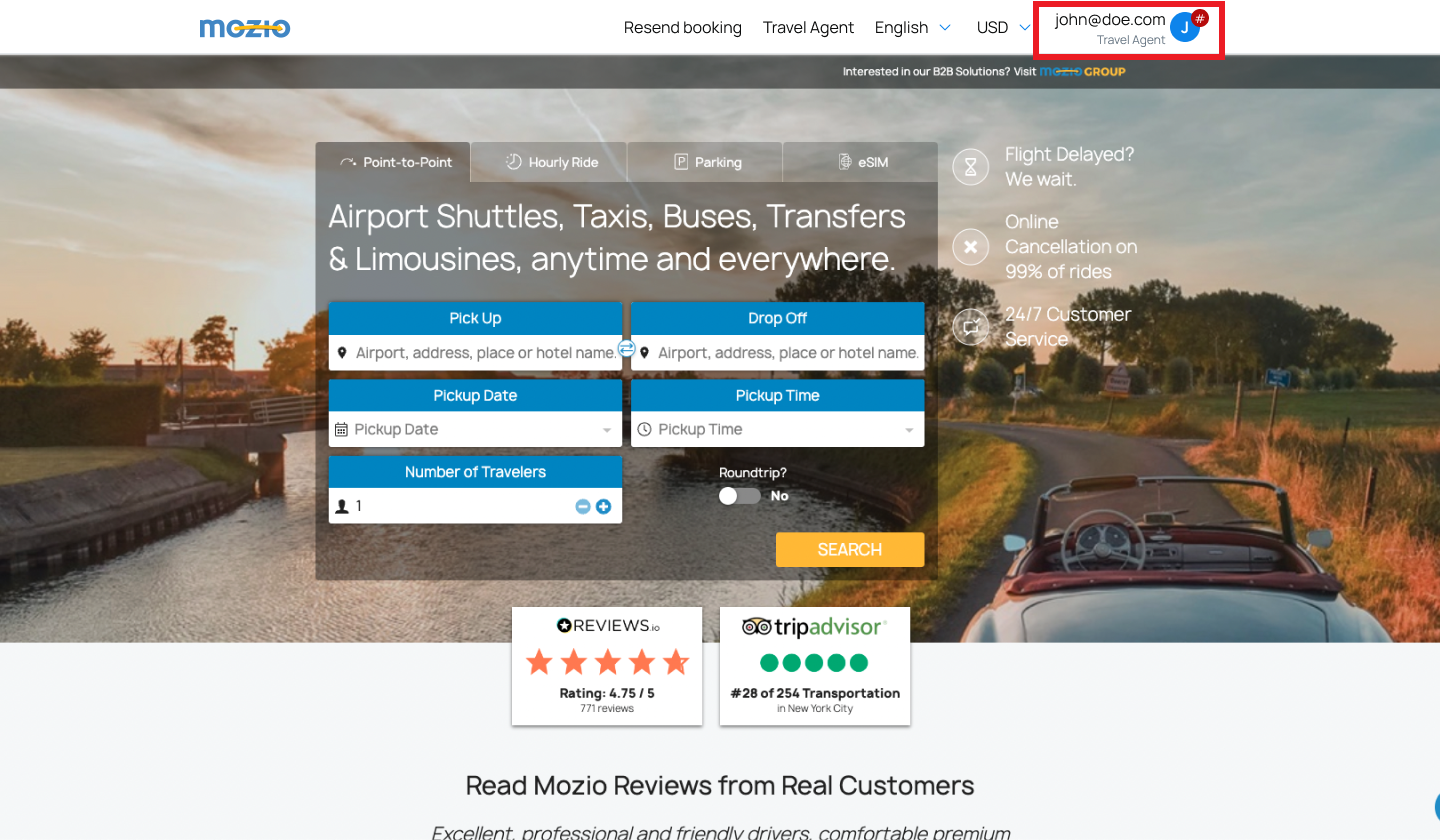Open the USD currency dropdown

(x=1002, y=27)
